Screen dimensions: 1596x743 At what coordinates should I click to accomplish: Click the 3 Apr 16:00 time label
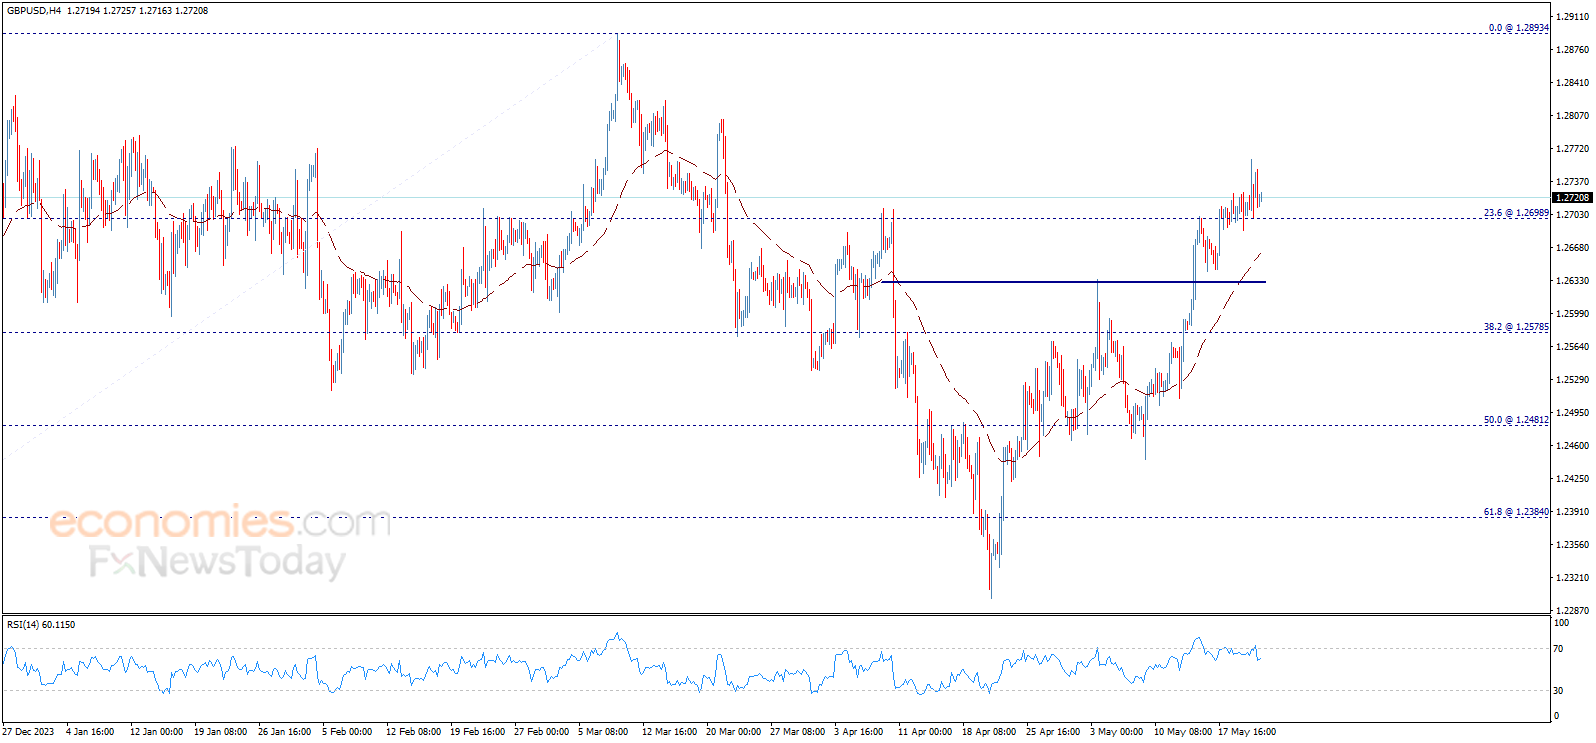(859, 732)
